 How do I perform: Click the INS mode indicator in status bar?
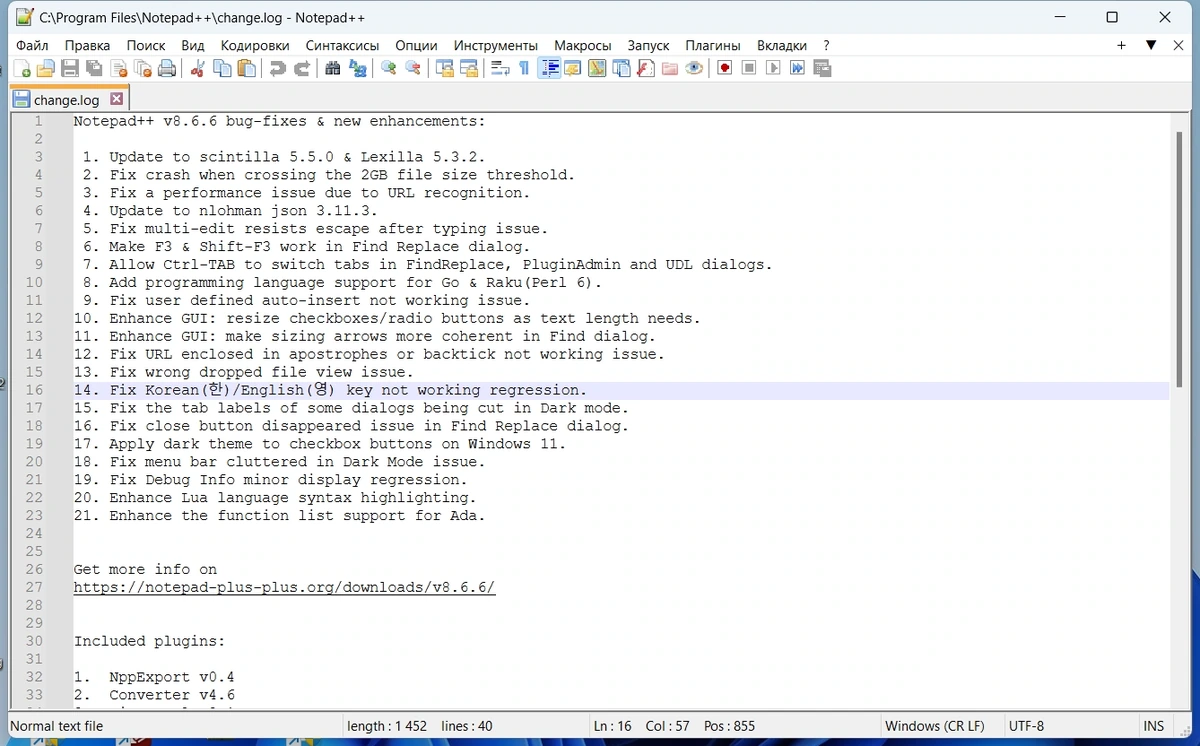tap(1154, 726)
